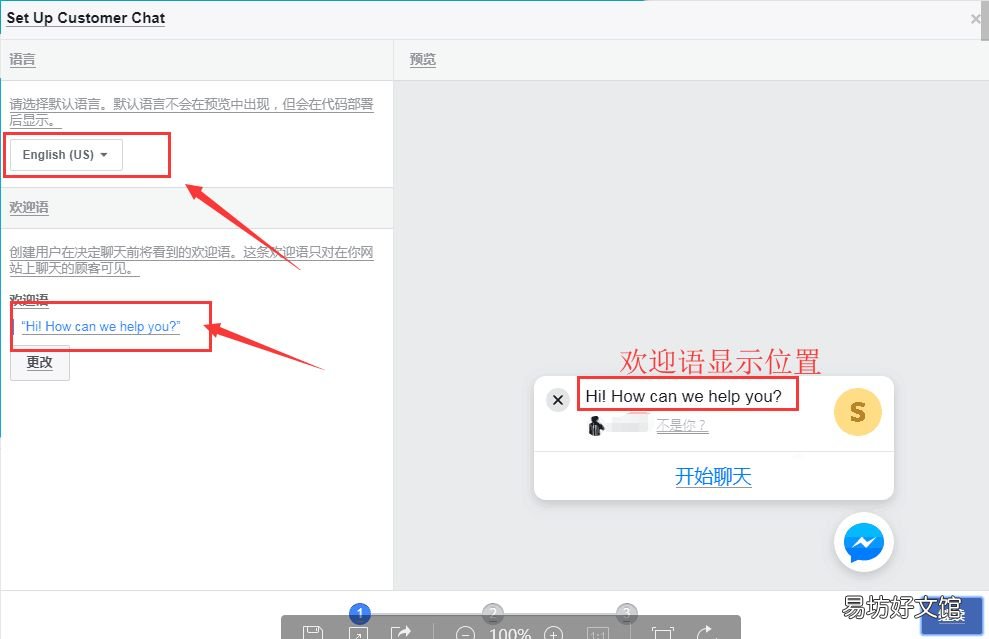The height and width of the screenshot is (639, 989).
Task: Click the 预览 preview header
Action: pos(423,60)
